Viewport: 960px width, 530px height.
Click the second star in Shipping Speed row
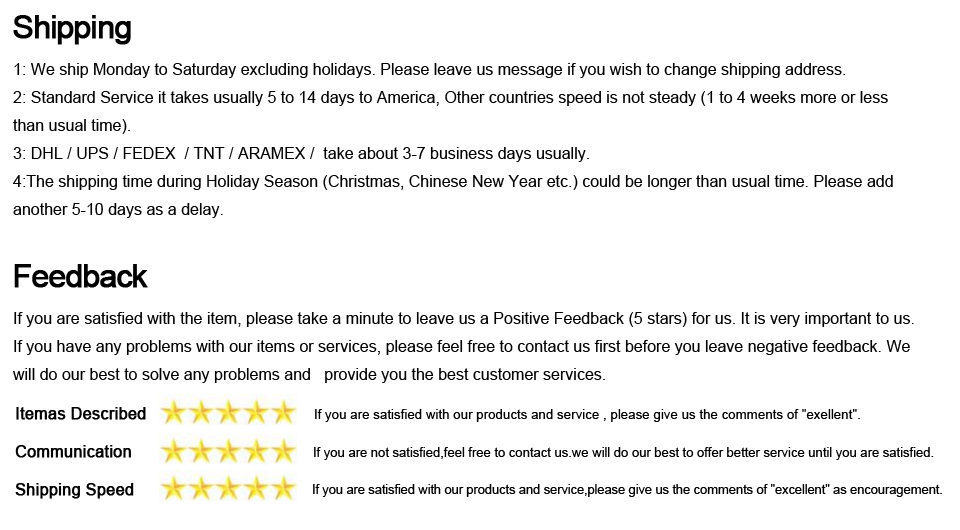[202, 489]
